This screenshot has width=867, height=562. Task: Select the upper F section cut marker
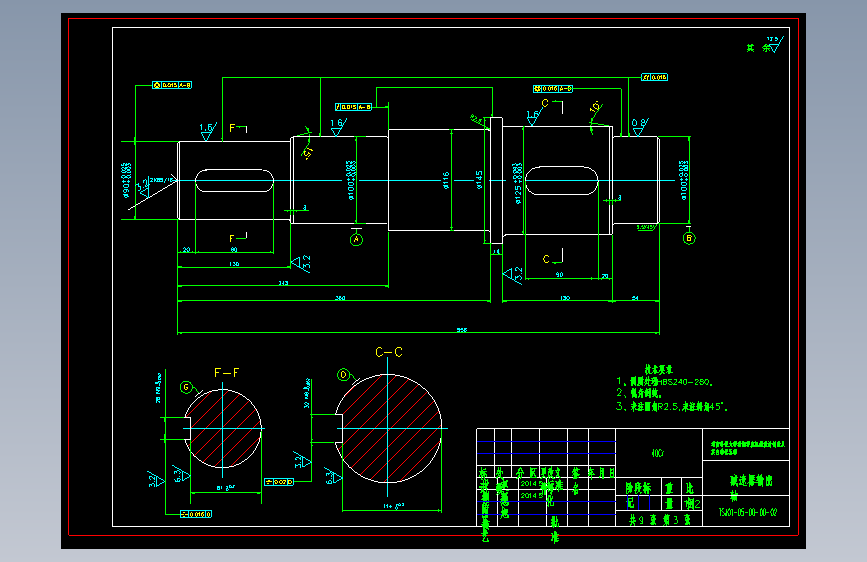pos(238,128)
